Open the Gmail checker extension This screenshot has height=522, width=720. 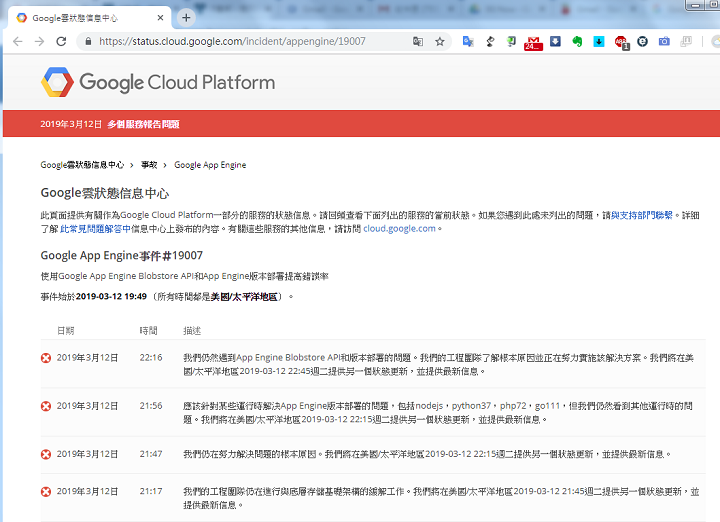click(x=532, y=42)
